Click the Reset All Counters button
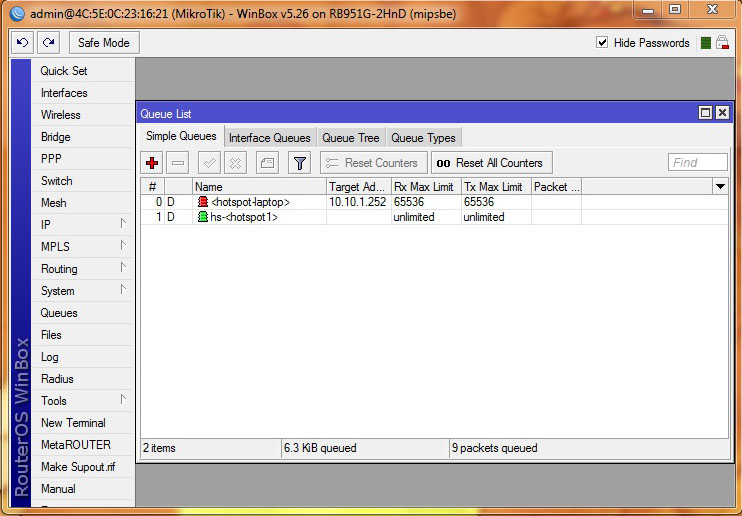742x516 pixels. click(492, 163)
